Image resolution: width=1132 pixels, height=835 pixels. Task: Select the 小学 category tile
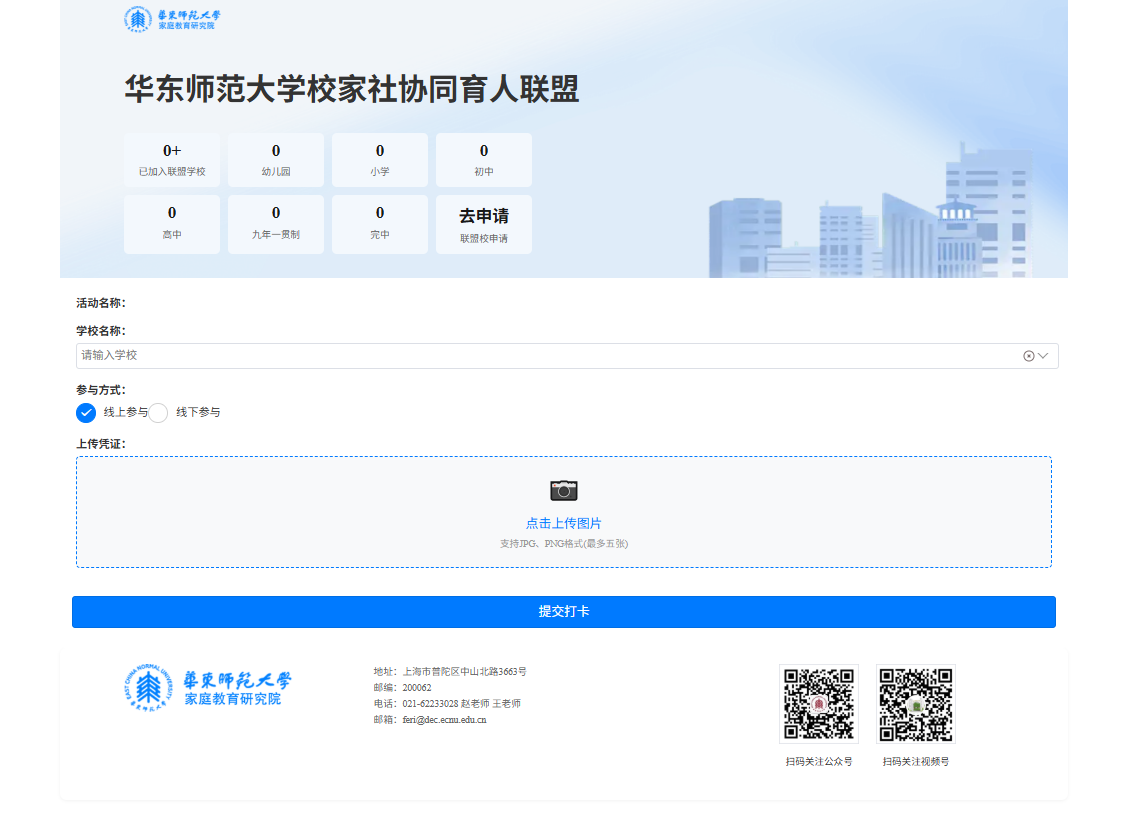pos(380,160)
